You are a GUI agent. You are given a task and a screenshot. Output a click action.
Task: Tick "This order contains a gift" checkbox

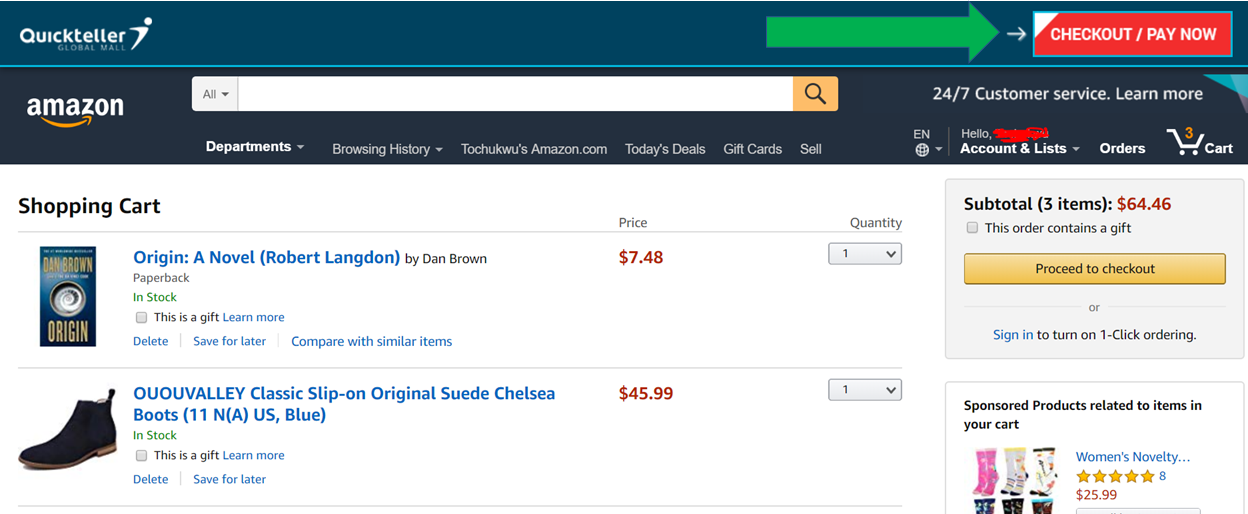point(972,228)
